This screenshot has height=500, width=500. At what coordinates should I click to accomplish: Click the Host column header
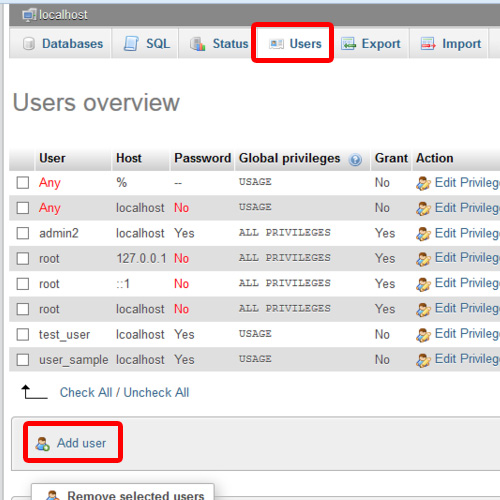coord(129,158)
